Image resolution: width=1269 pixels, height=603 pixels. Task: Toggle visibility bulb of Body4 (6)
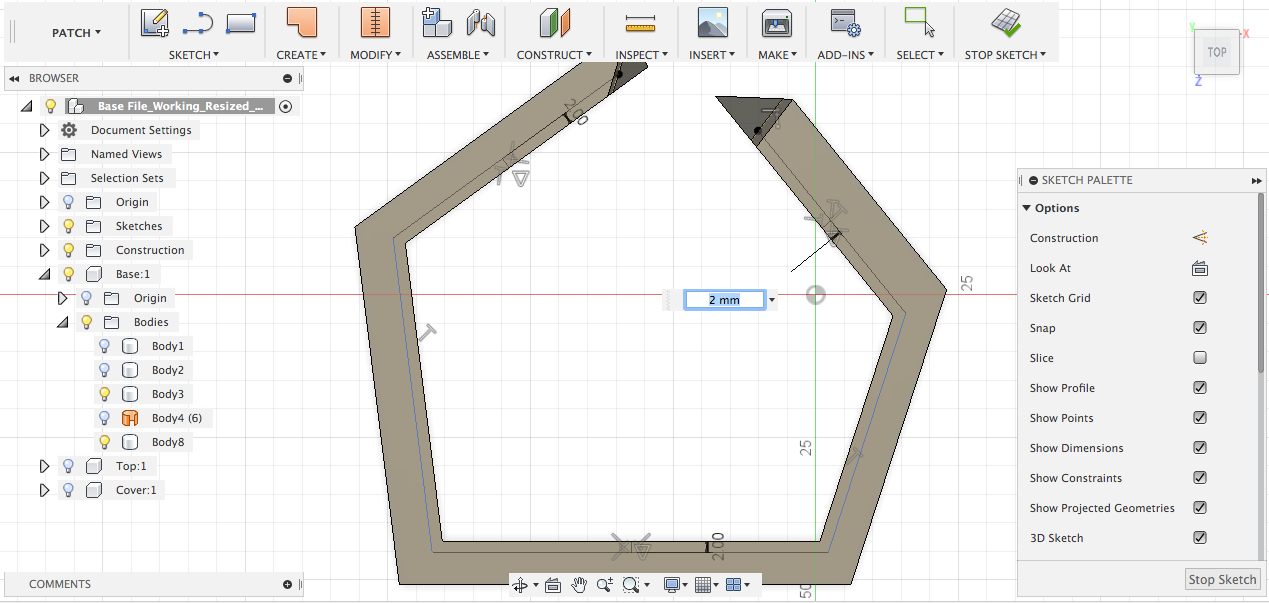coord(104,418)
